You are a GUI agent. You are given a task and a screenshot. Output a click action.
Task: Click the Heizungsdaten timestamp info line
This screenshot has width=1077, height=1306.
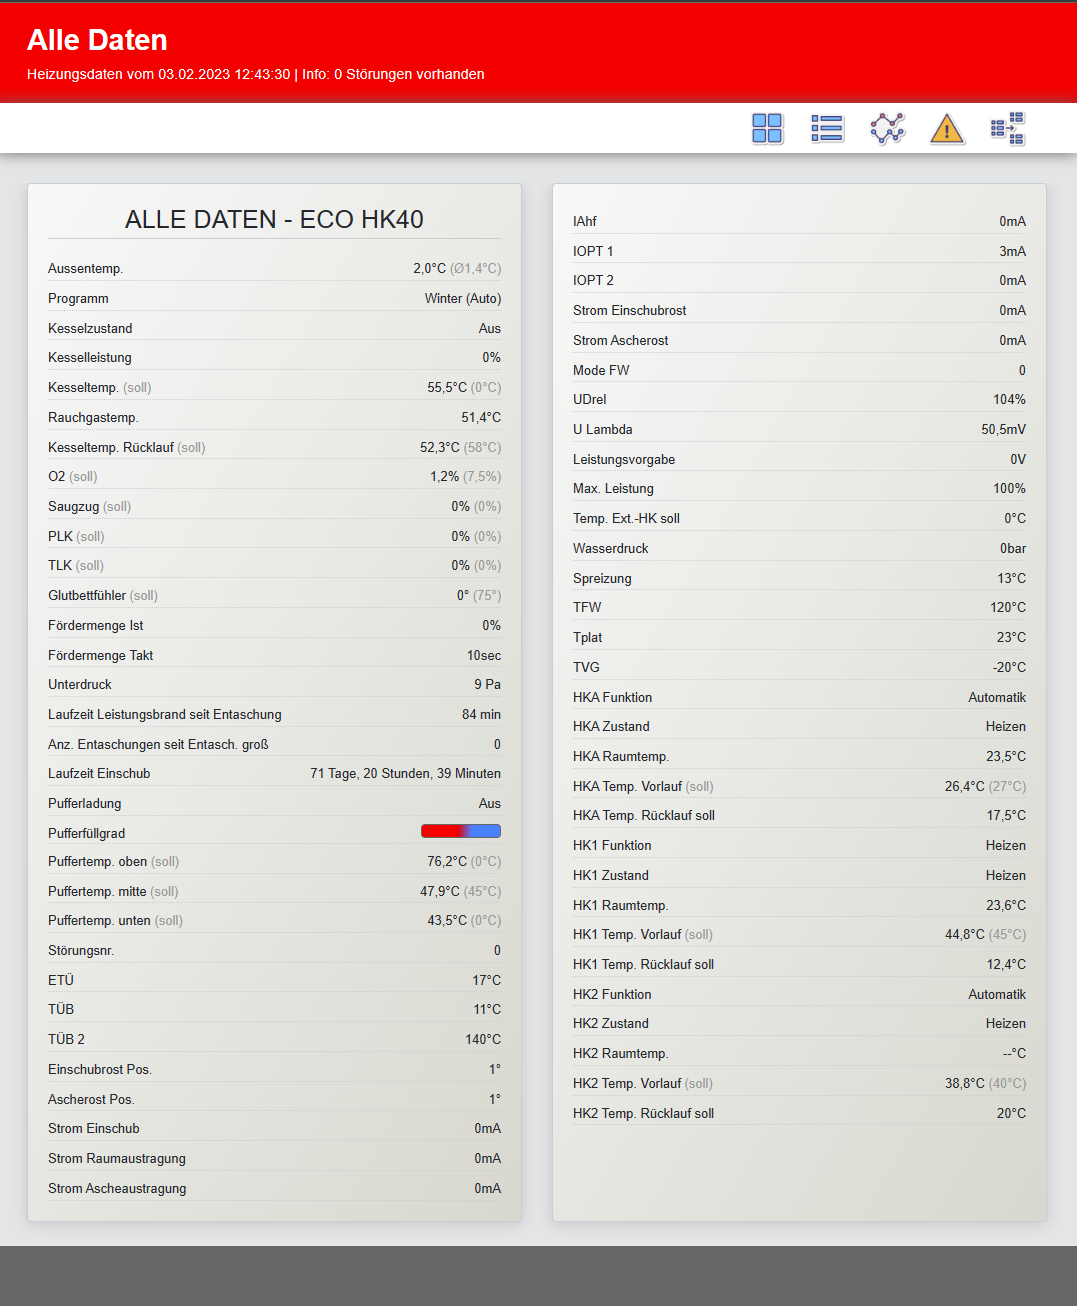coord(256,74)
